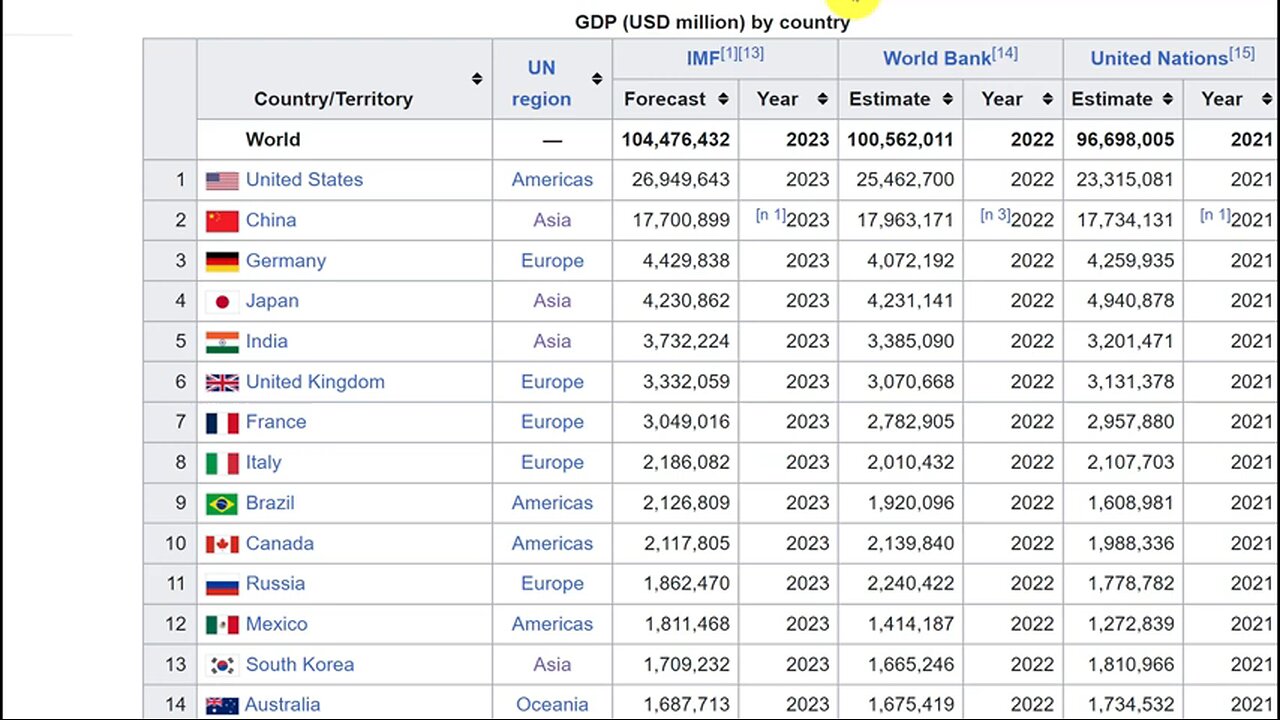The width and height of the screenshot is (1280, 720).
Task: Sort table by UN region arrows
Action: (597, 79)
